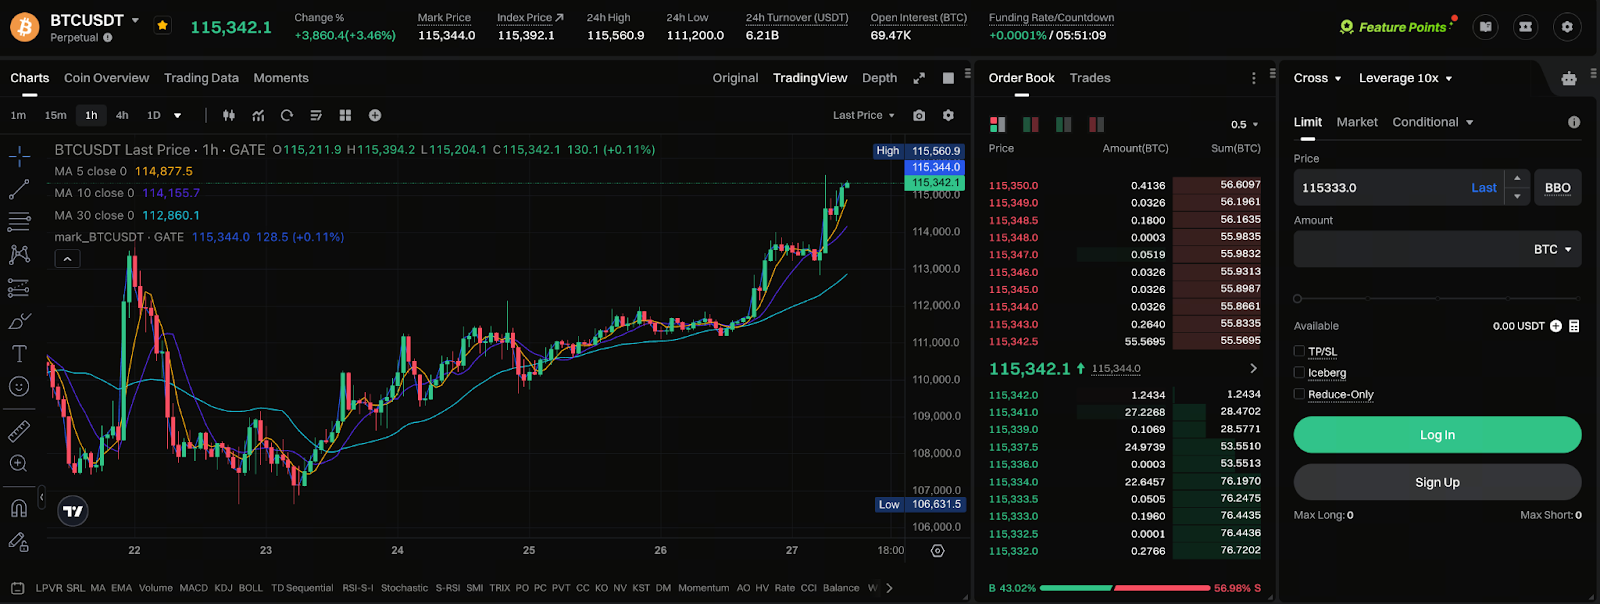Click the order type info icon
This screenshot has width=1600, height=604.
(1574, 122)
